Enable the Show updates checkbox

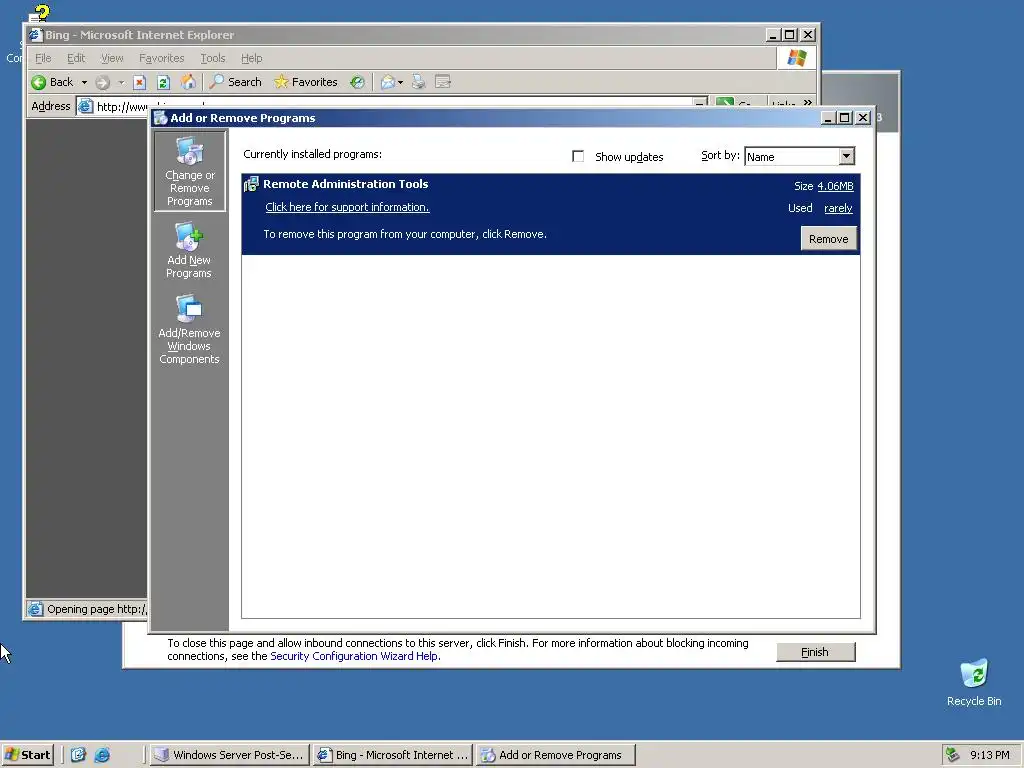[578, 156]
